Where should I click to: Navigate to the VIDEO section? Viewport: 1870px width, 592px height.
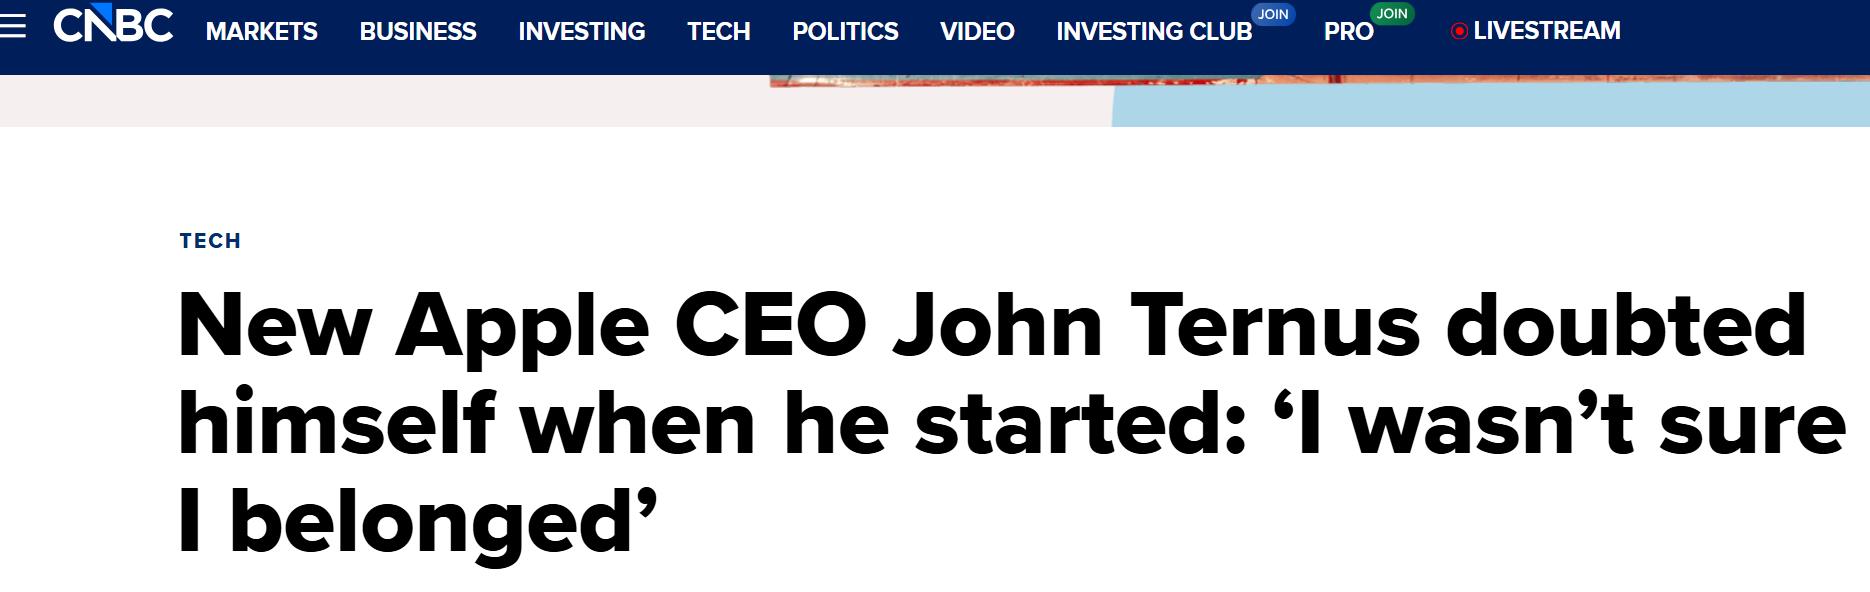(977, 32)
